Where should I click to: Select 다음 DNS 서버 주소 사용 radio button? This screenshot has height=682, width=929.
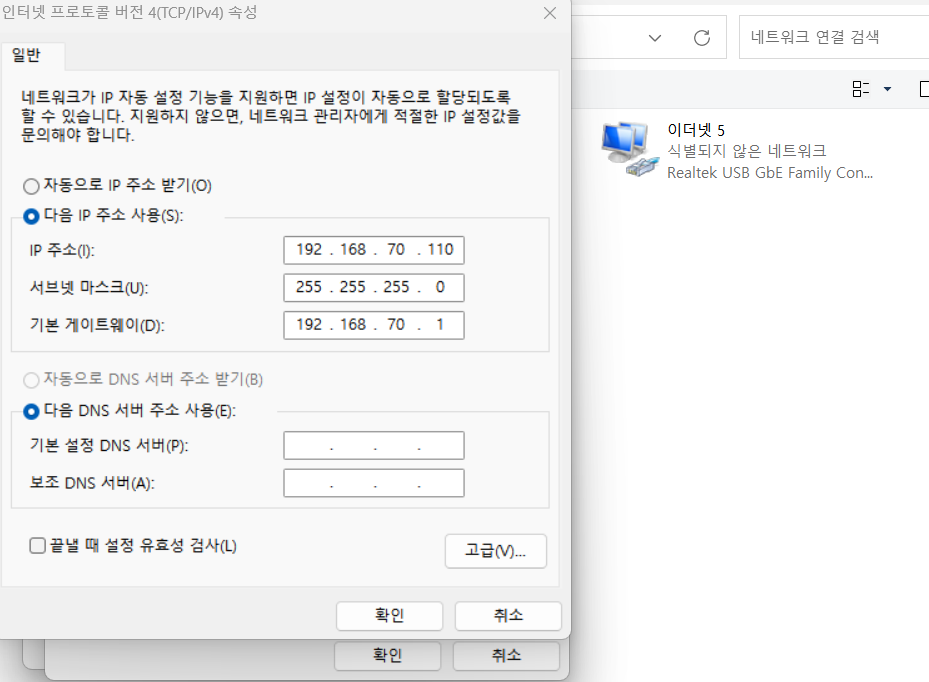pos(31,411)
